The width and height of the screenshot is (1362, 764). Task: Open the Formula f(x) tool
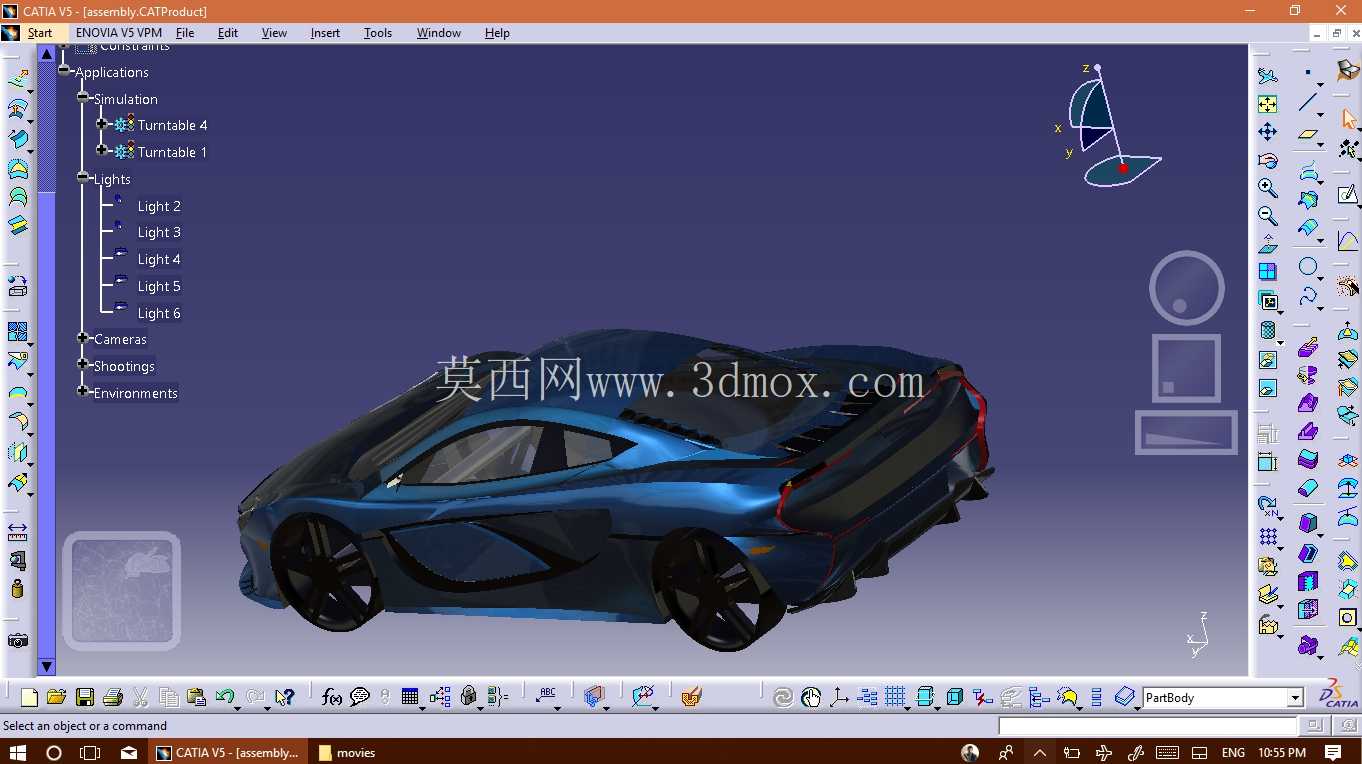pyautogui.click(x=332, y=697)
